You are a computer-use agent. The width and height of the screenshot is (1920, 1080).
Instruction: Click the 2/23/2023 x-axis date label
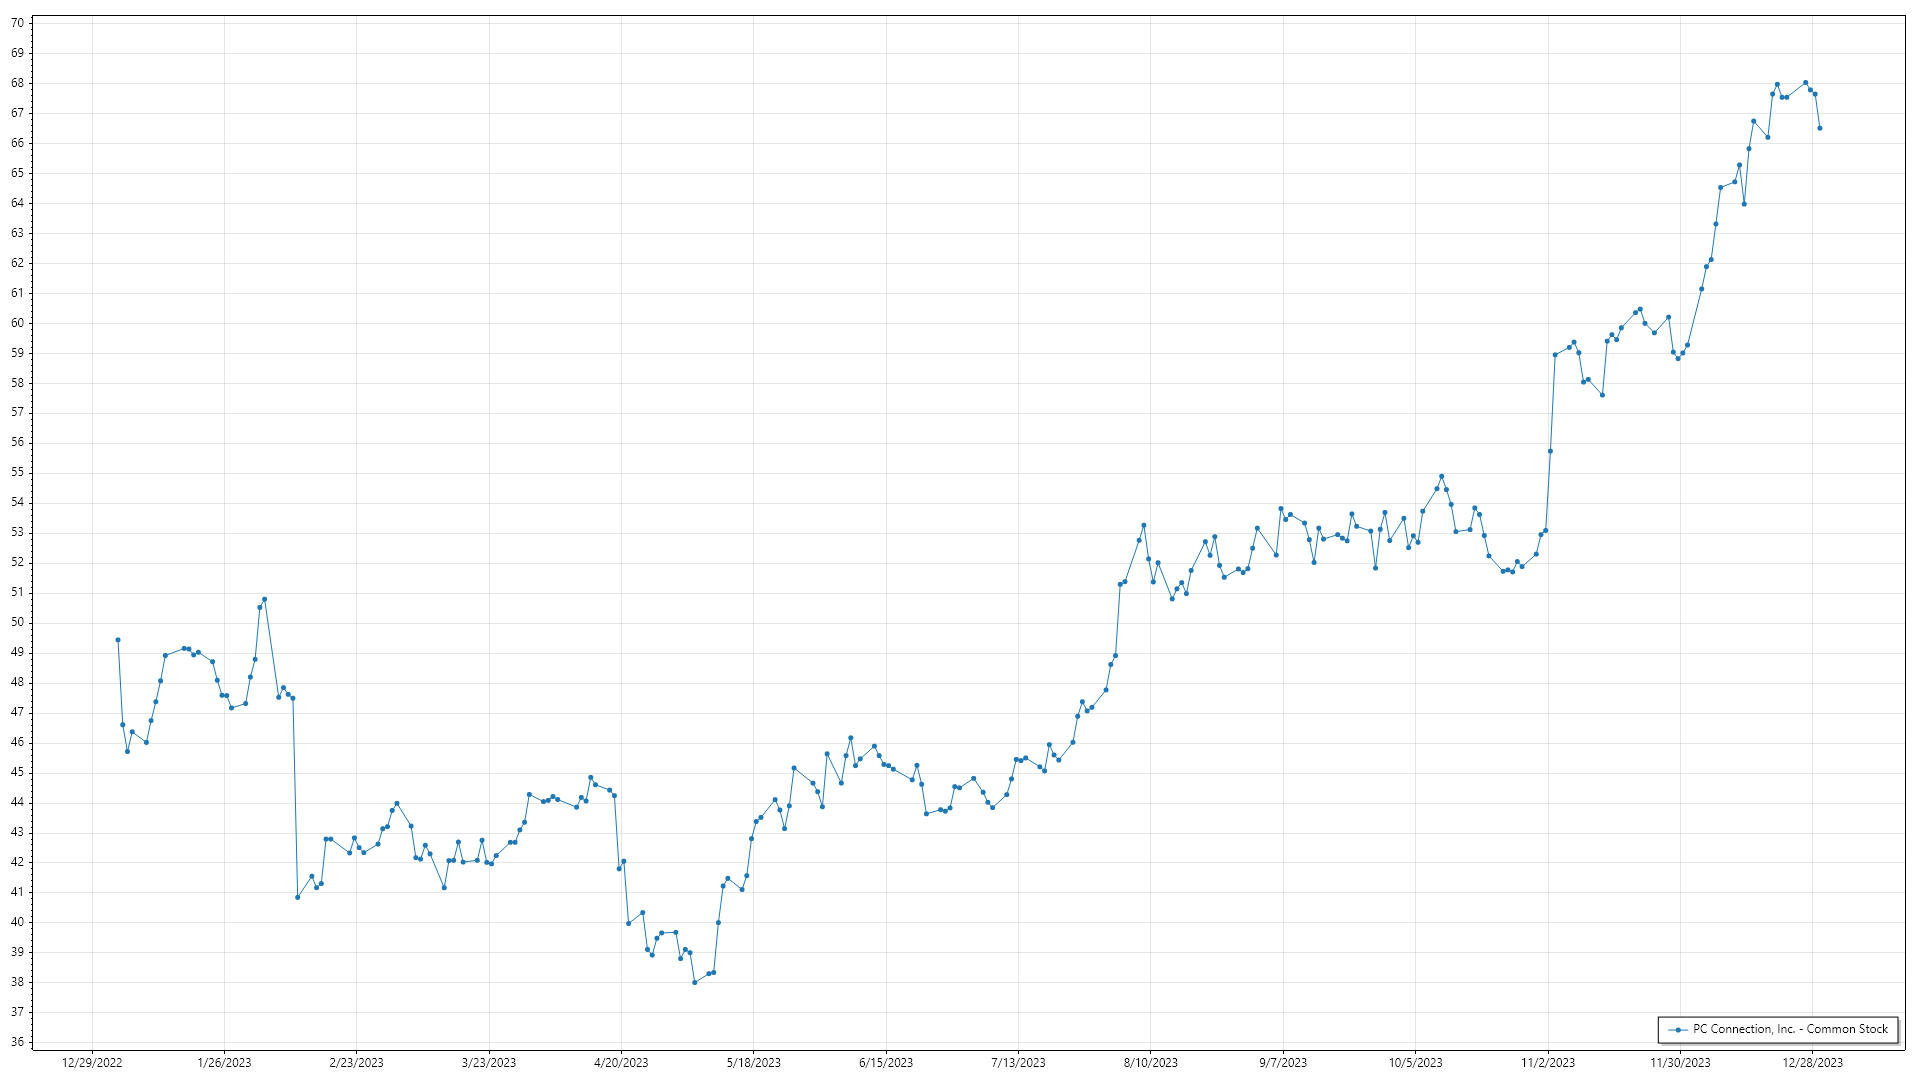(356, 1063)
